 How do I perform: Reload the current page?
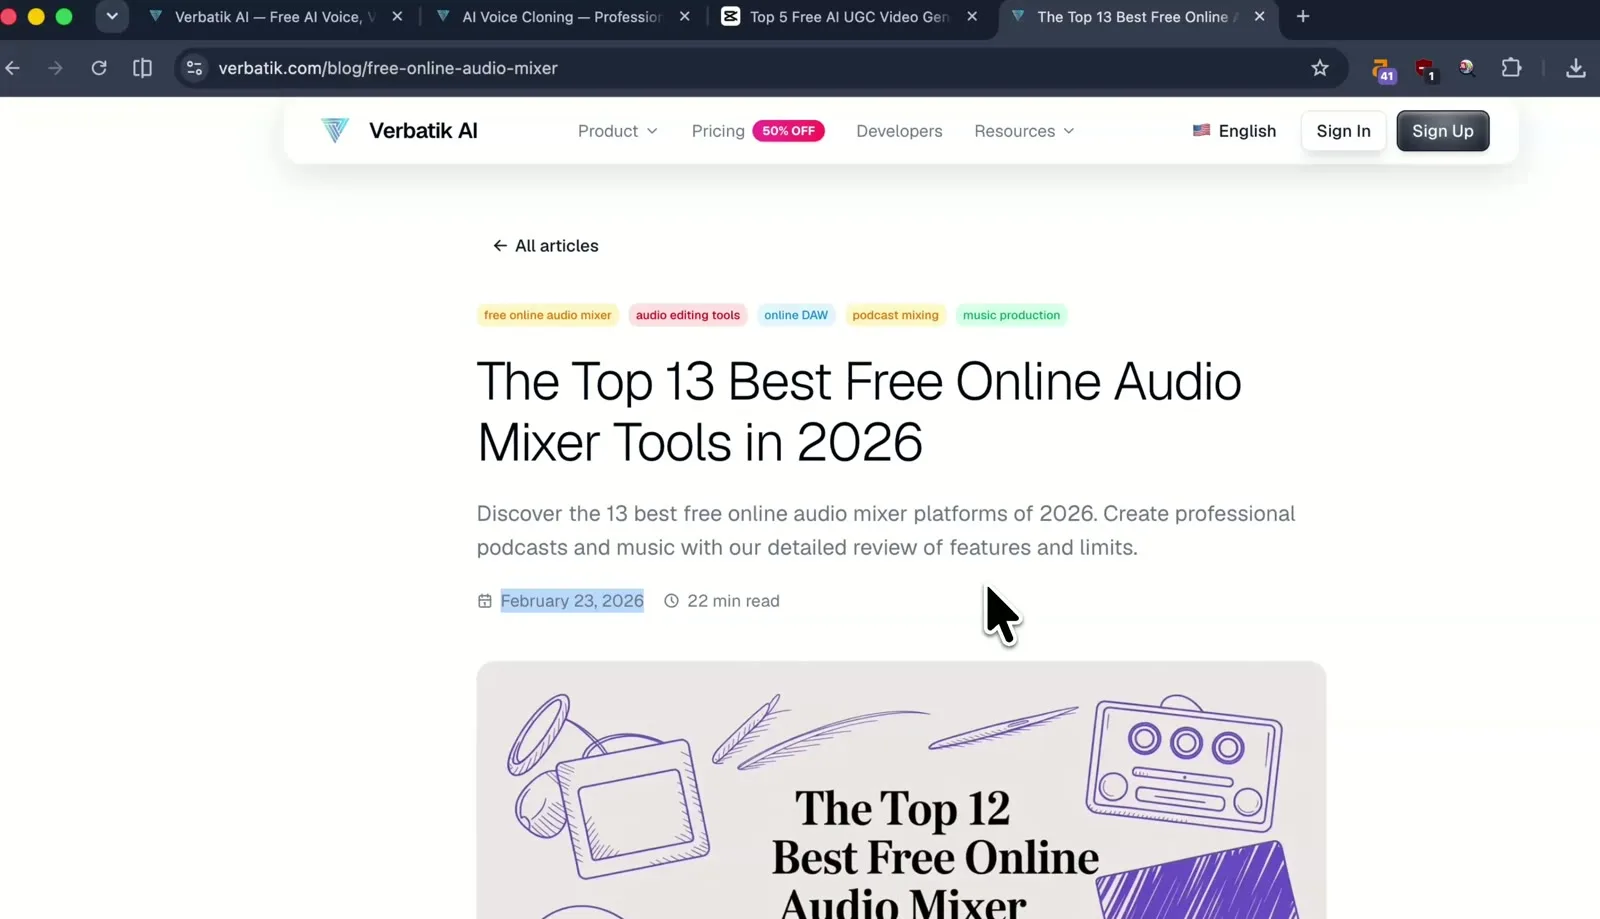click(99, 68)
